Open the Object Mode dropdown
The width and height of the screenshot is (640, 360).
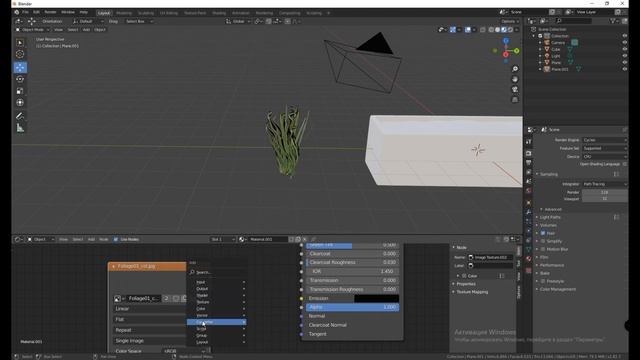[32, 30]
